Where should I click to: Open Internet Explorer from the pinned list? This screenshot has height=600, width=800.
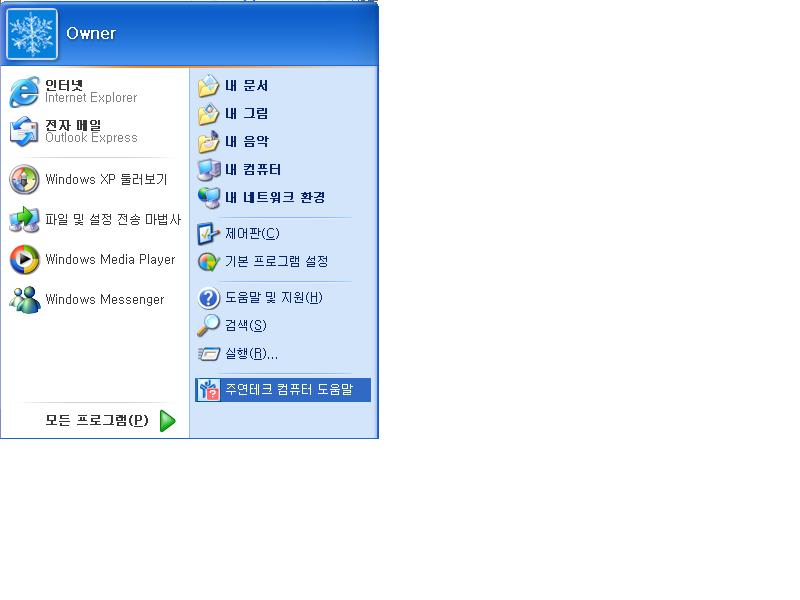point(94,91)
